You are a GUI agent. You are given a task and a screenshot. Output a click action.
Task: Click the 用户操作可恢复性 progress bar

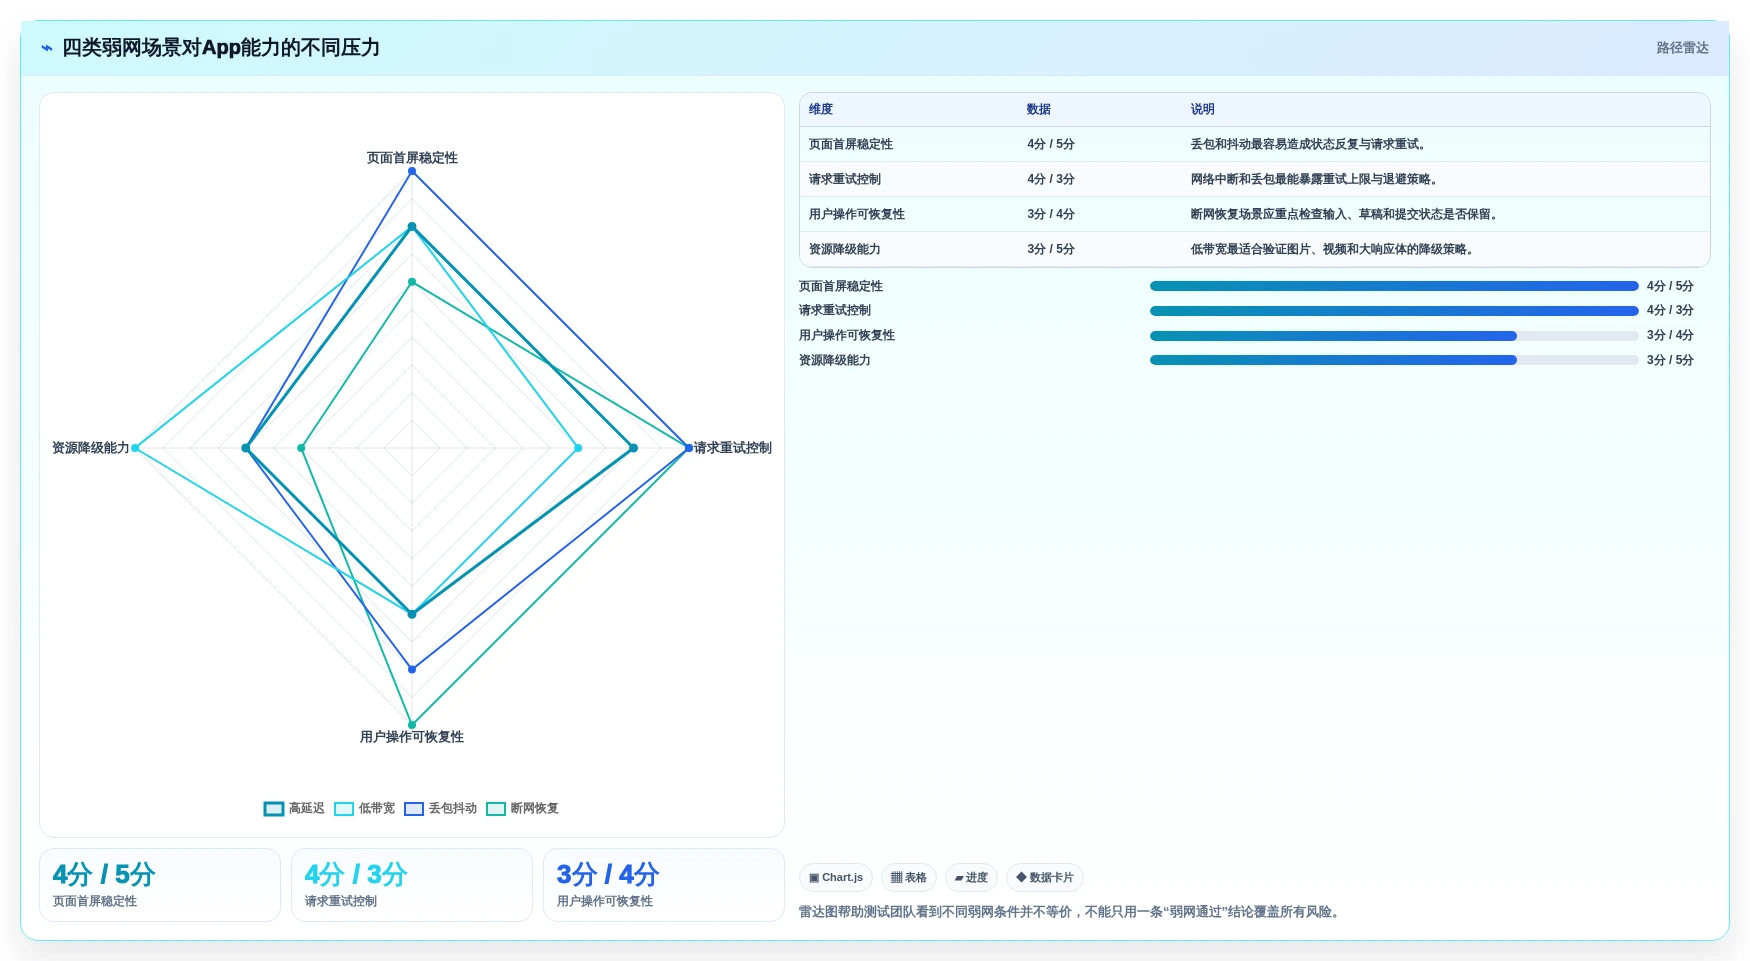[1394, 336]
